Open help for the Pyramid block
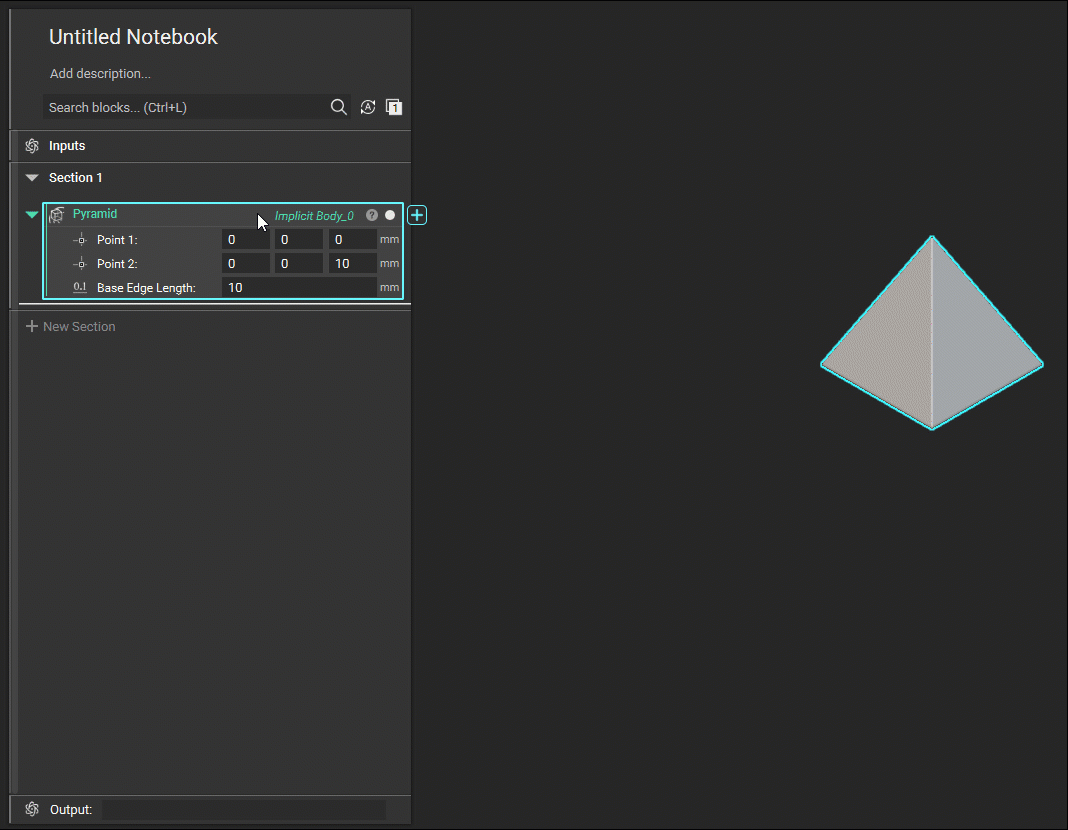This screenshot has height=830, width=1068. (372, 215)
